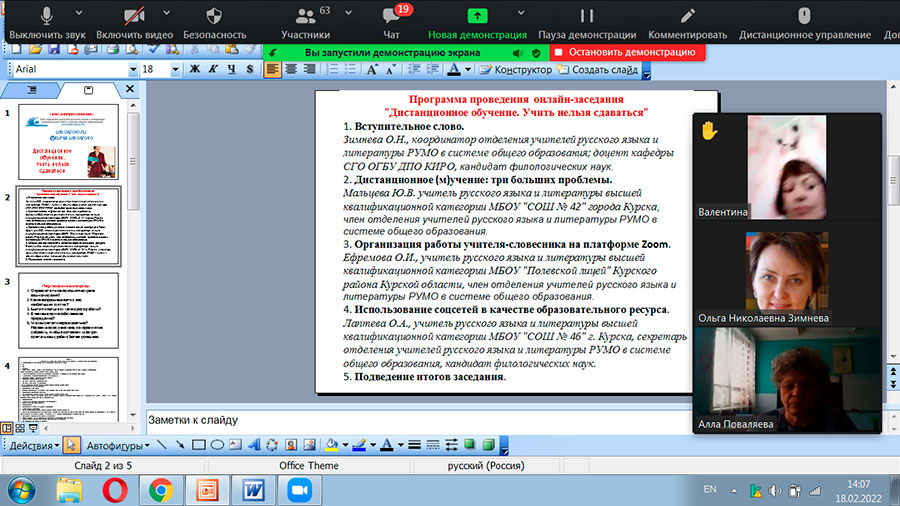This screenshot has width=900, height=506.
Task: Toggle underline Ч formatting
Action: click(231, 69)
